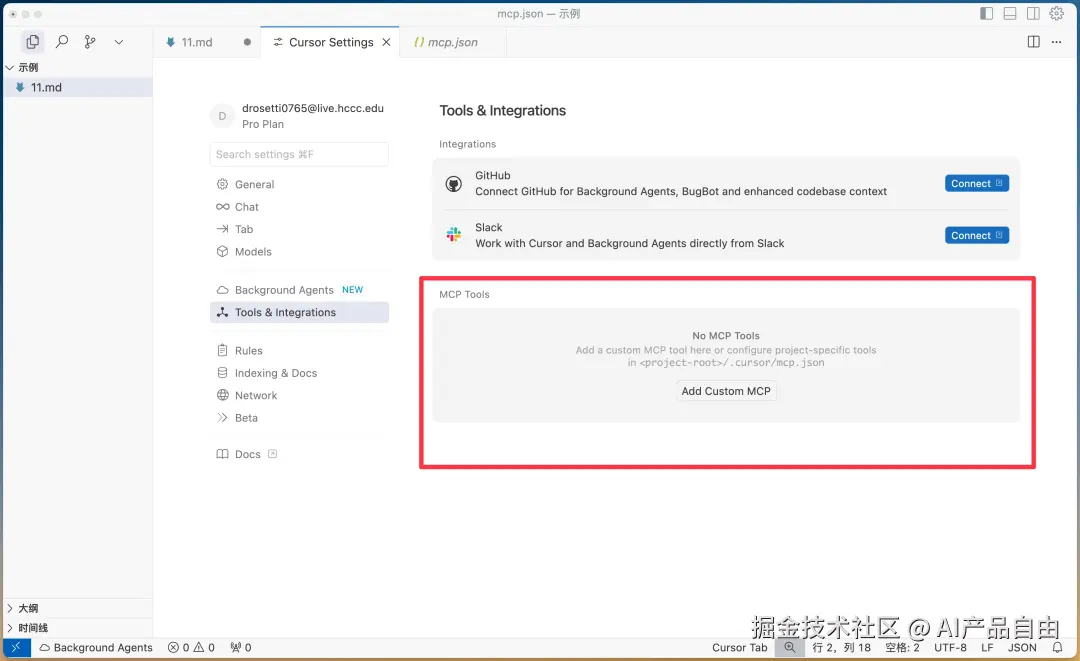This screenshot has width=1080, height=661.
Task: Click the Models cube icon
Action: (222, 252)
